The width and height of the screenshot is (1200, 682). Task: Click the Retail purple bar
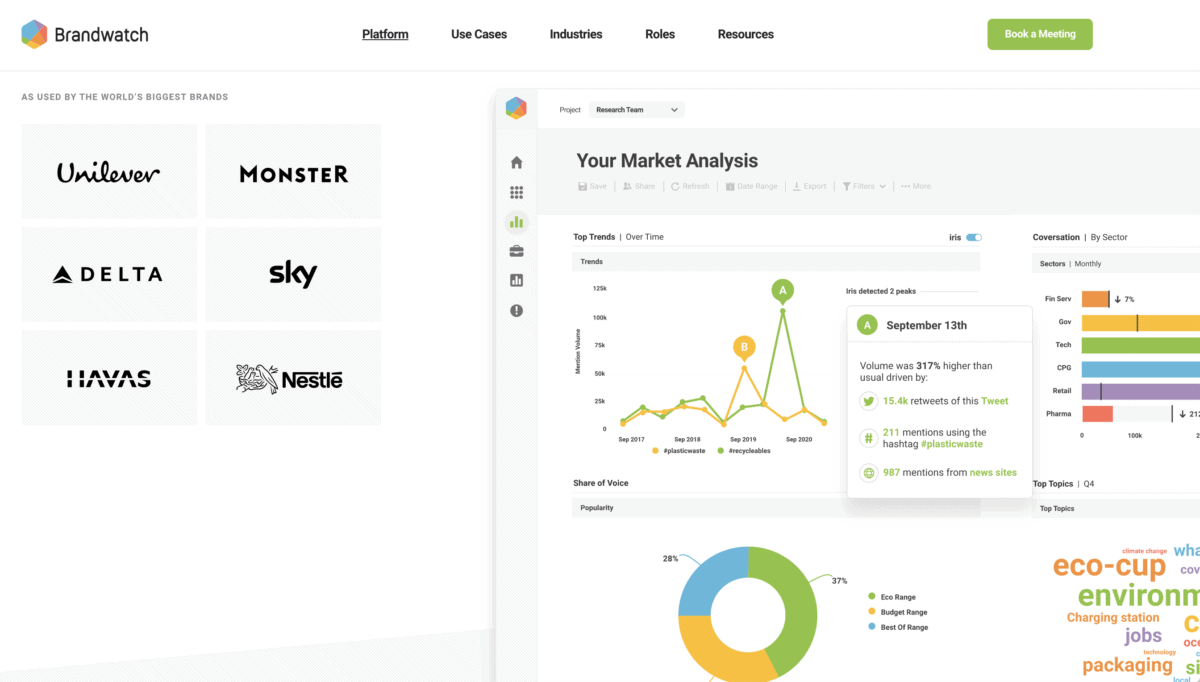tap(1141, 391)
